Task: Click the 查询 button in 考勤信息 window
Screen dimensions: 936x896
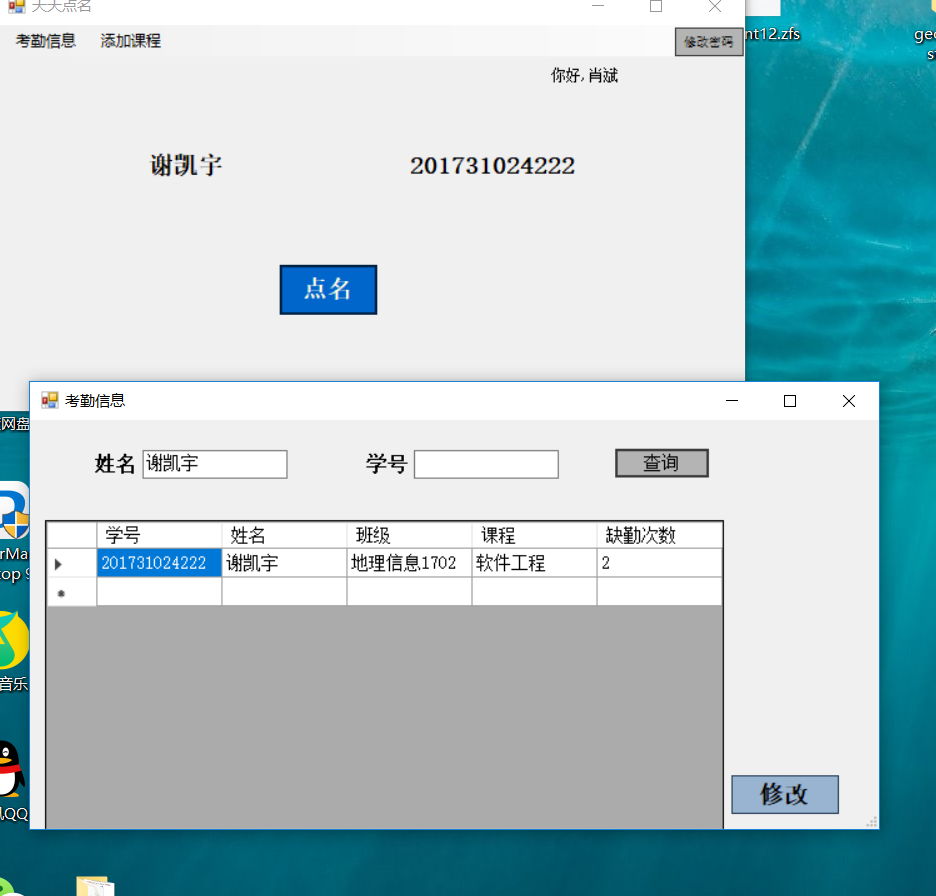Action: pyautogui.click(x=662, y=463)
